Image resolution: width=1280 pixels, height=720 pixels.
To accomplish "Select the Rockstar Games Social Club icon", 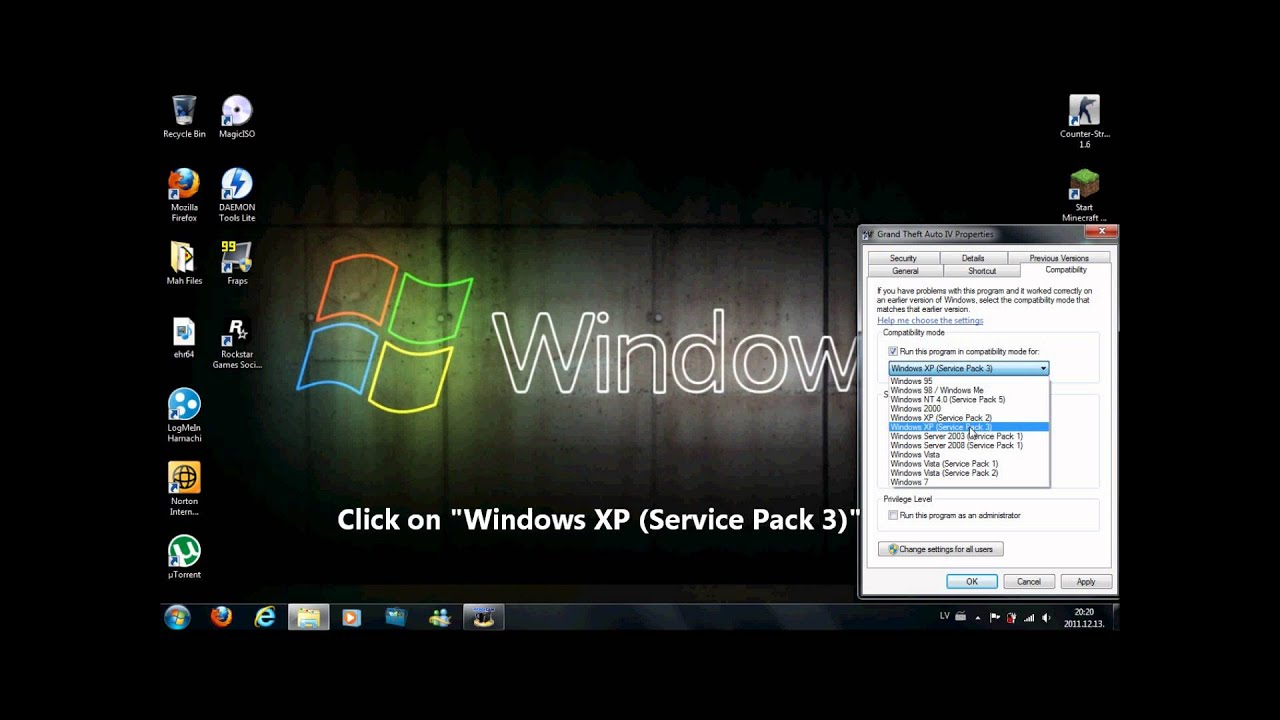I will pyautogui.click(x=237, y=344).
